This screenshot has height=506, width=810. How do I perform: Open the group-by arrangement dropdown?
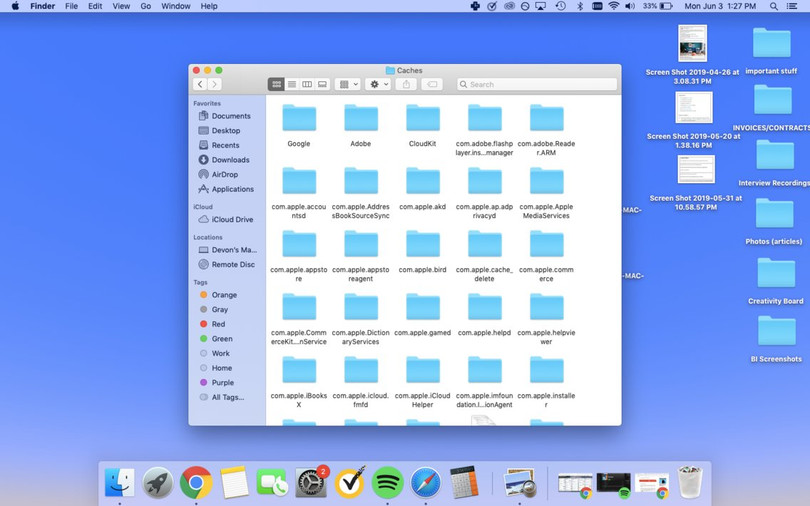348,85
